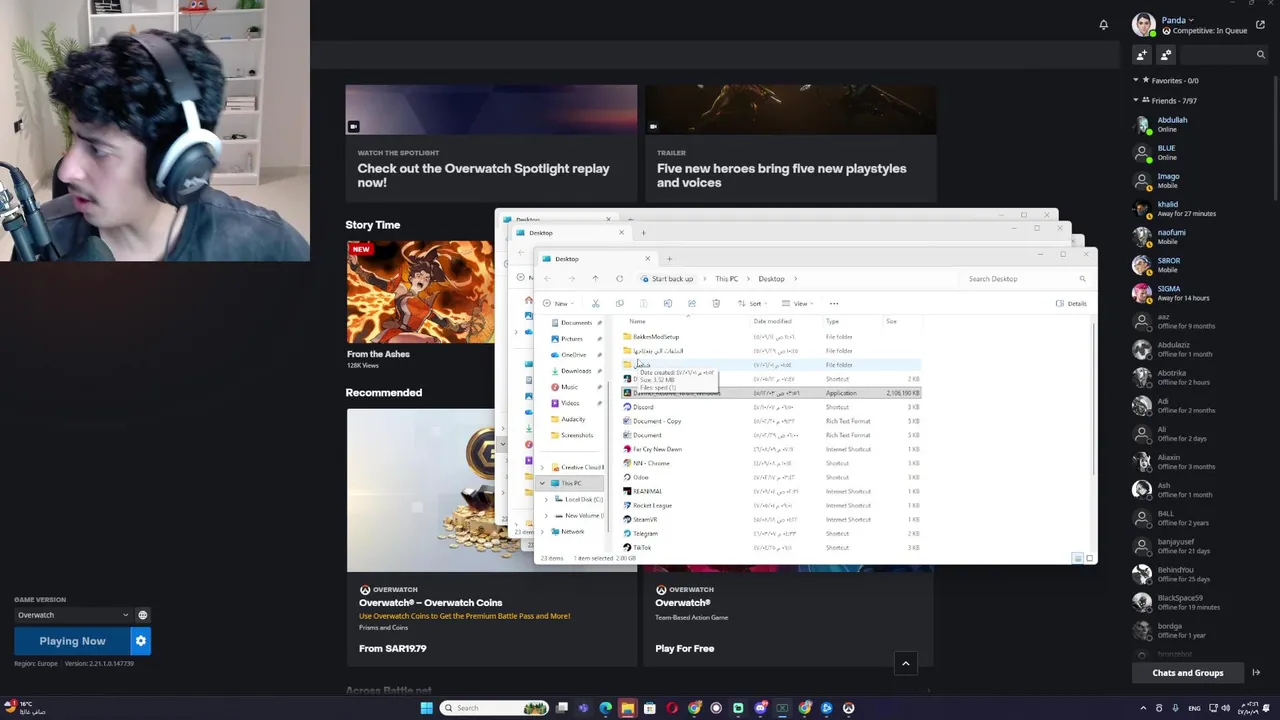Click the region globe icon
The width and height of the screenshot is (1280, 720).
tap(142, 615)
